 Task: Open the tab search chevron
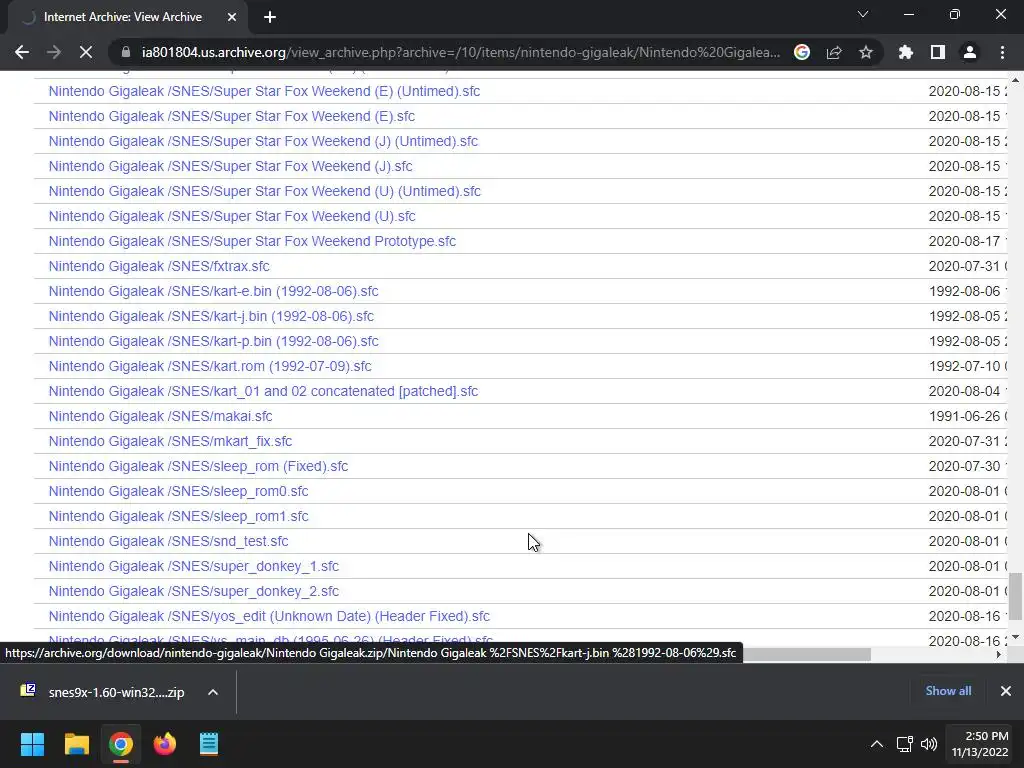863,14
